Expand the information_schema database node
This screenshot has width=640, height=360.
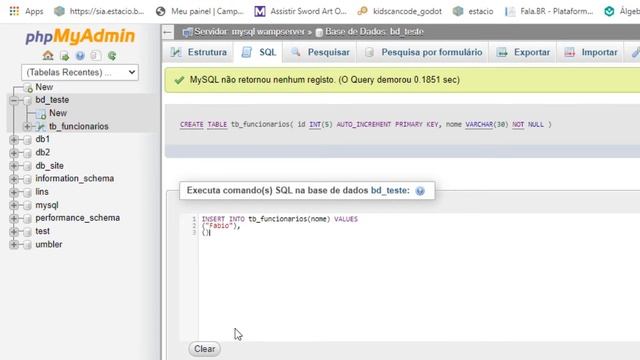[14, 179]
